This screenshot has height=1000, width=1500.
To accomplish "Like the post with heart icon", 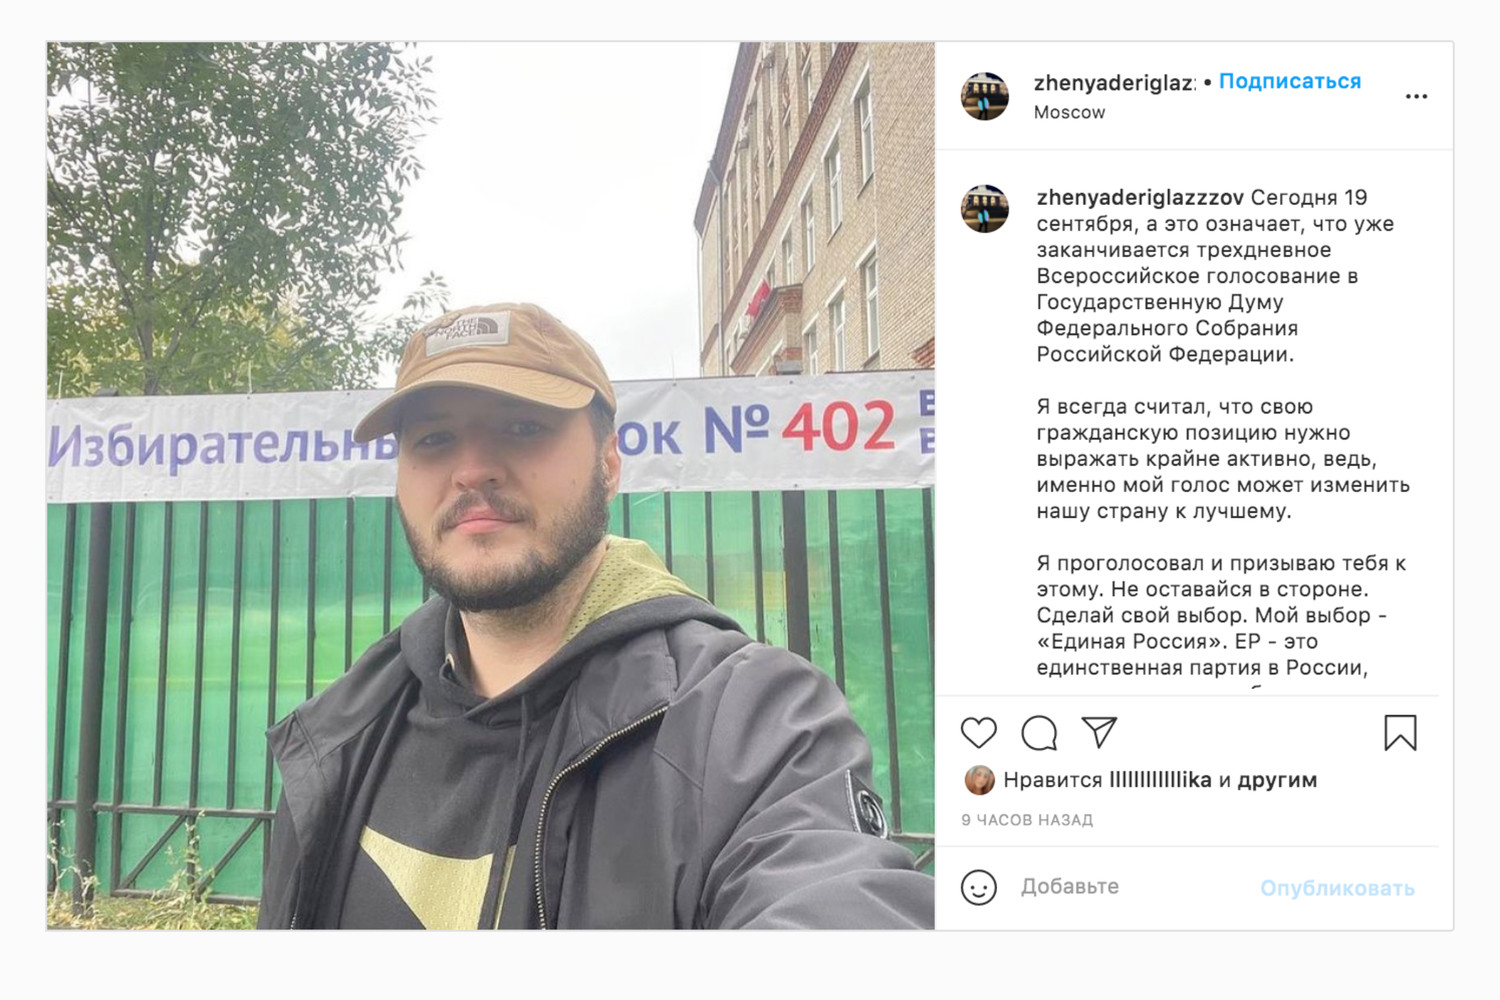I will tap(979, 733).
